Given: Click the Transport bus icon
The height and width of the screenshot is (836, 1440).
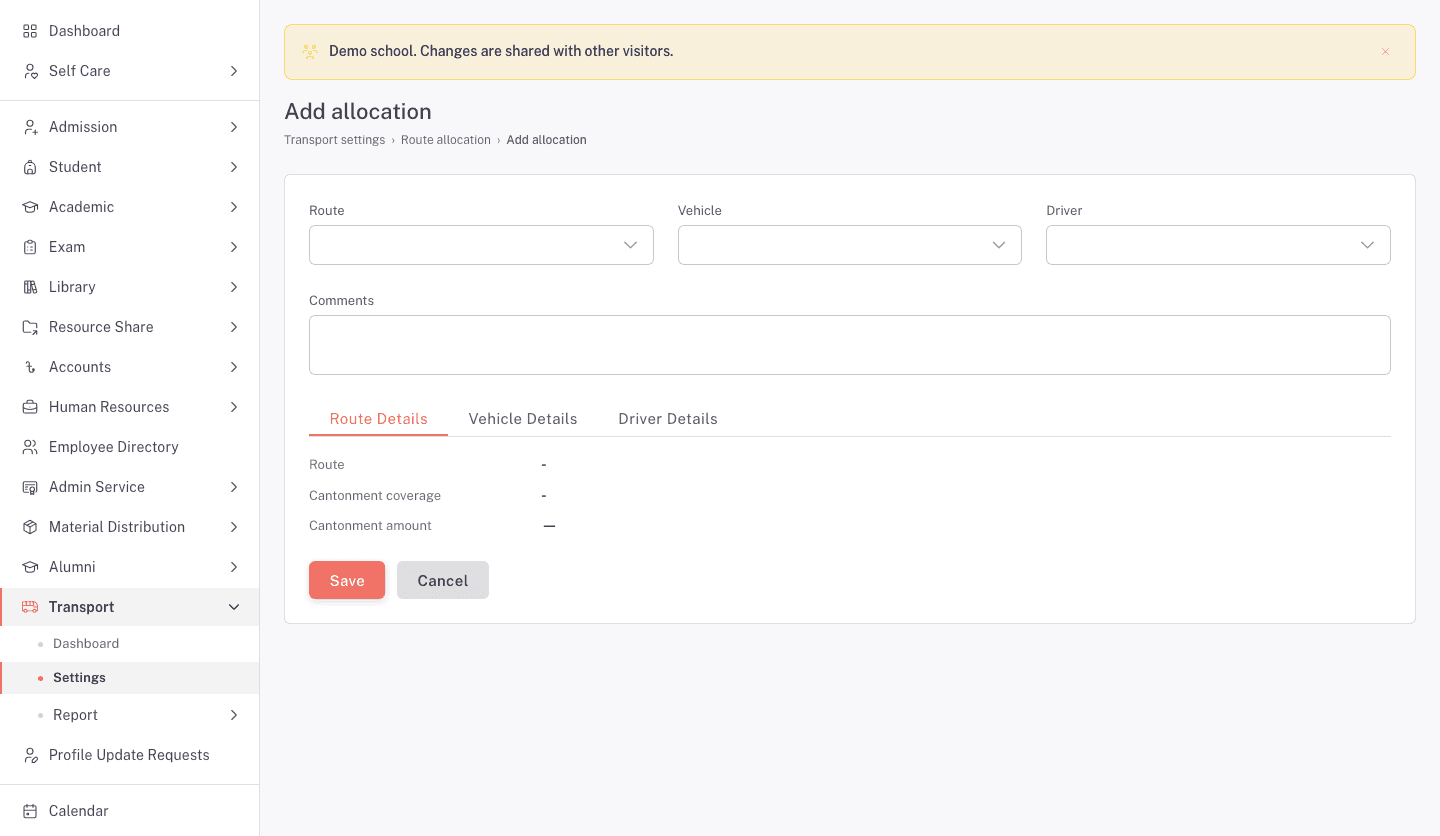Looking at the screenshot, I should 30,607.
